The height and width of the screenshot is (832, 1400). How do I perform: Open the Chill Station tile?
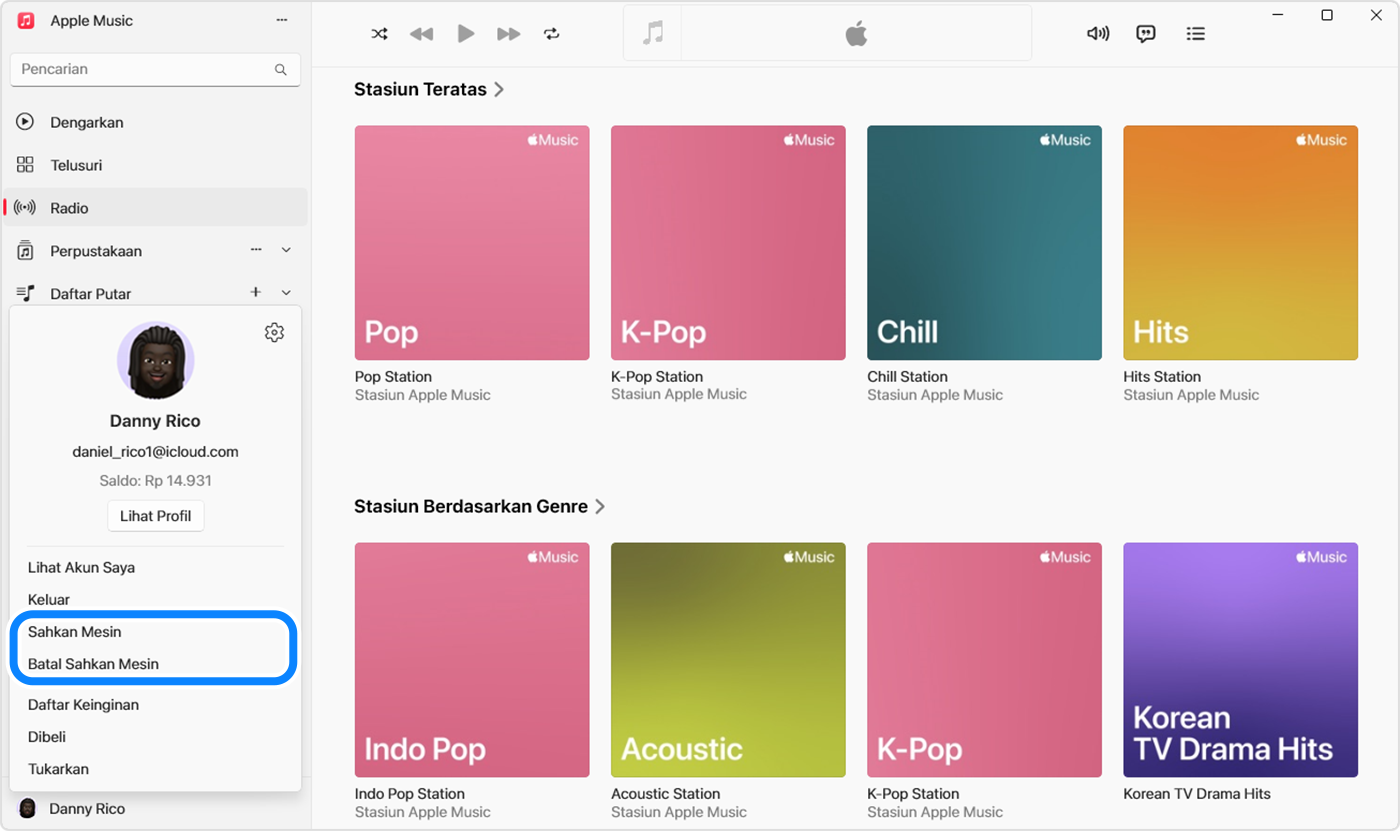(x=984, y=243)
